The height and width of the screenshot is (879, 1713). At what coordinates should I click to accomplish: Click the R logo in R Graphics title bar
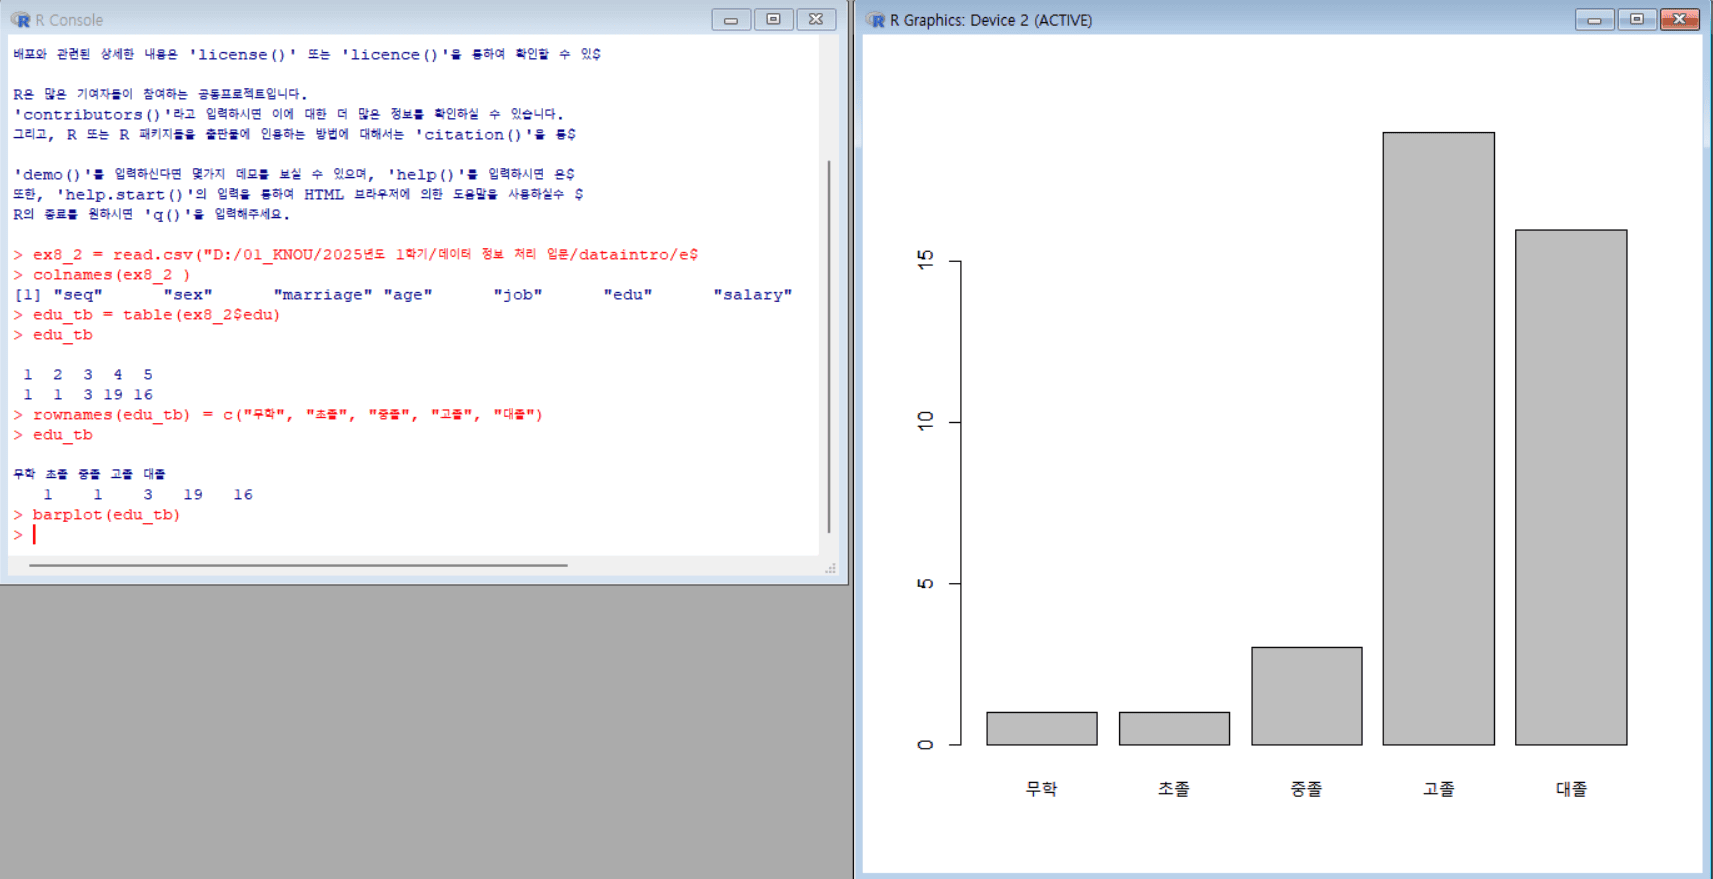click(x=876, y=20)
